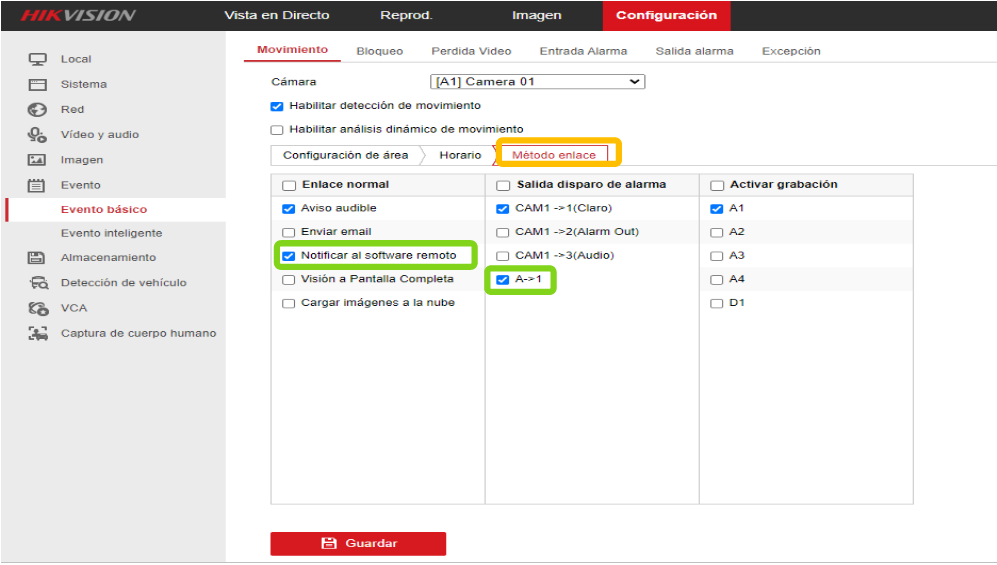Toggle the A2 recording channel checkbox

click(x=717, y=232)
